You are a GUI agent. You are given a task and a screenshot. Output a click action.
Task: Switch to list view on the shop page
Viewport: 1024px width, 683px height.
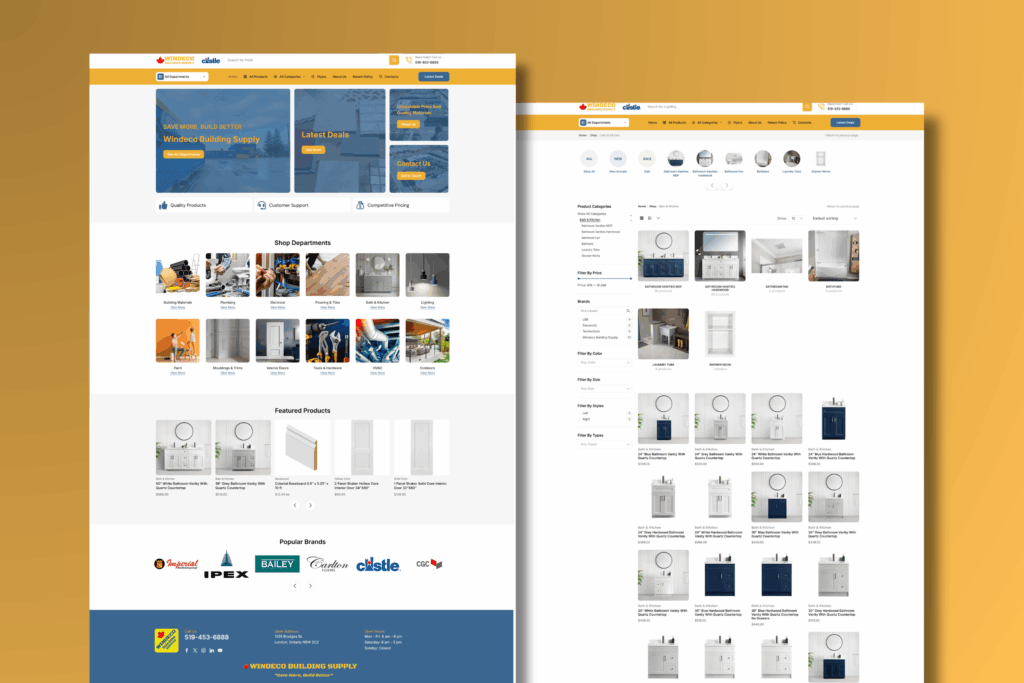click(650, 218)
